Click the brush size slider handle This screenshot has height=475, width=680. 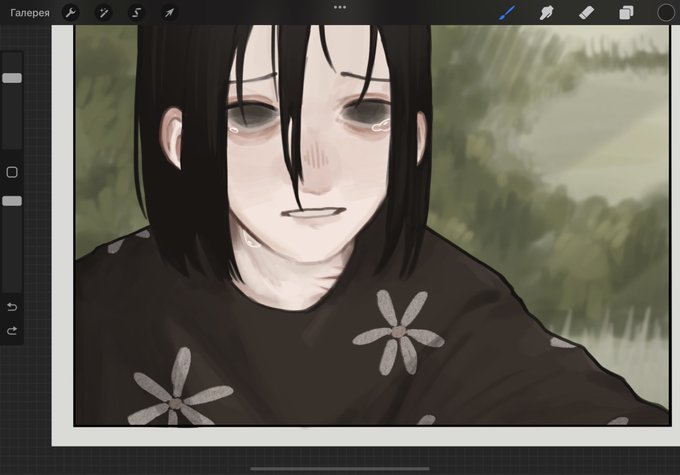[12, 78]
